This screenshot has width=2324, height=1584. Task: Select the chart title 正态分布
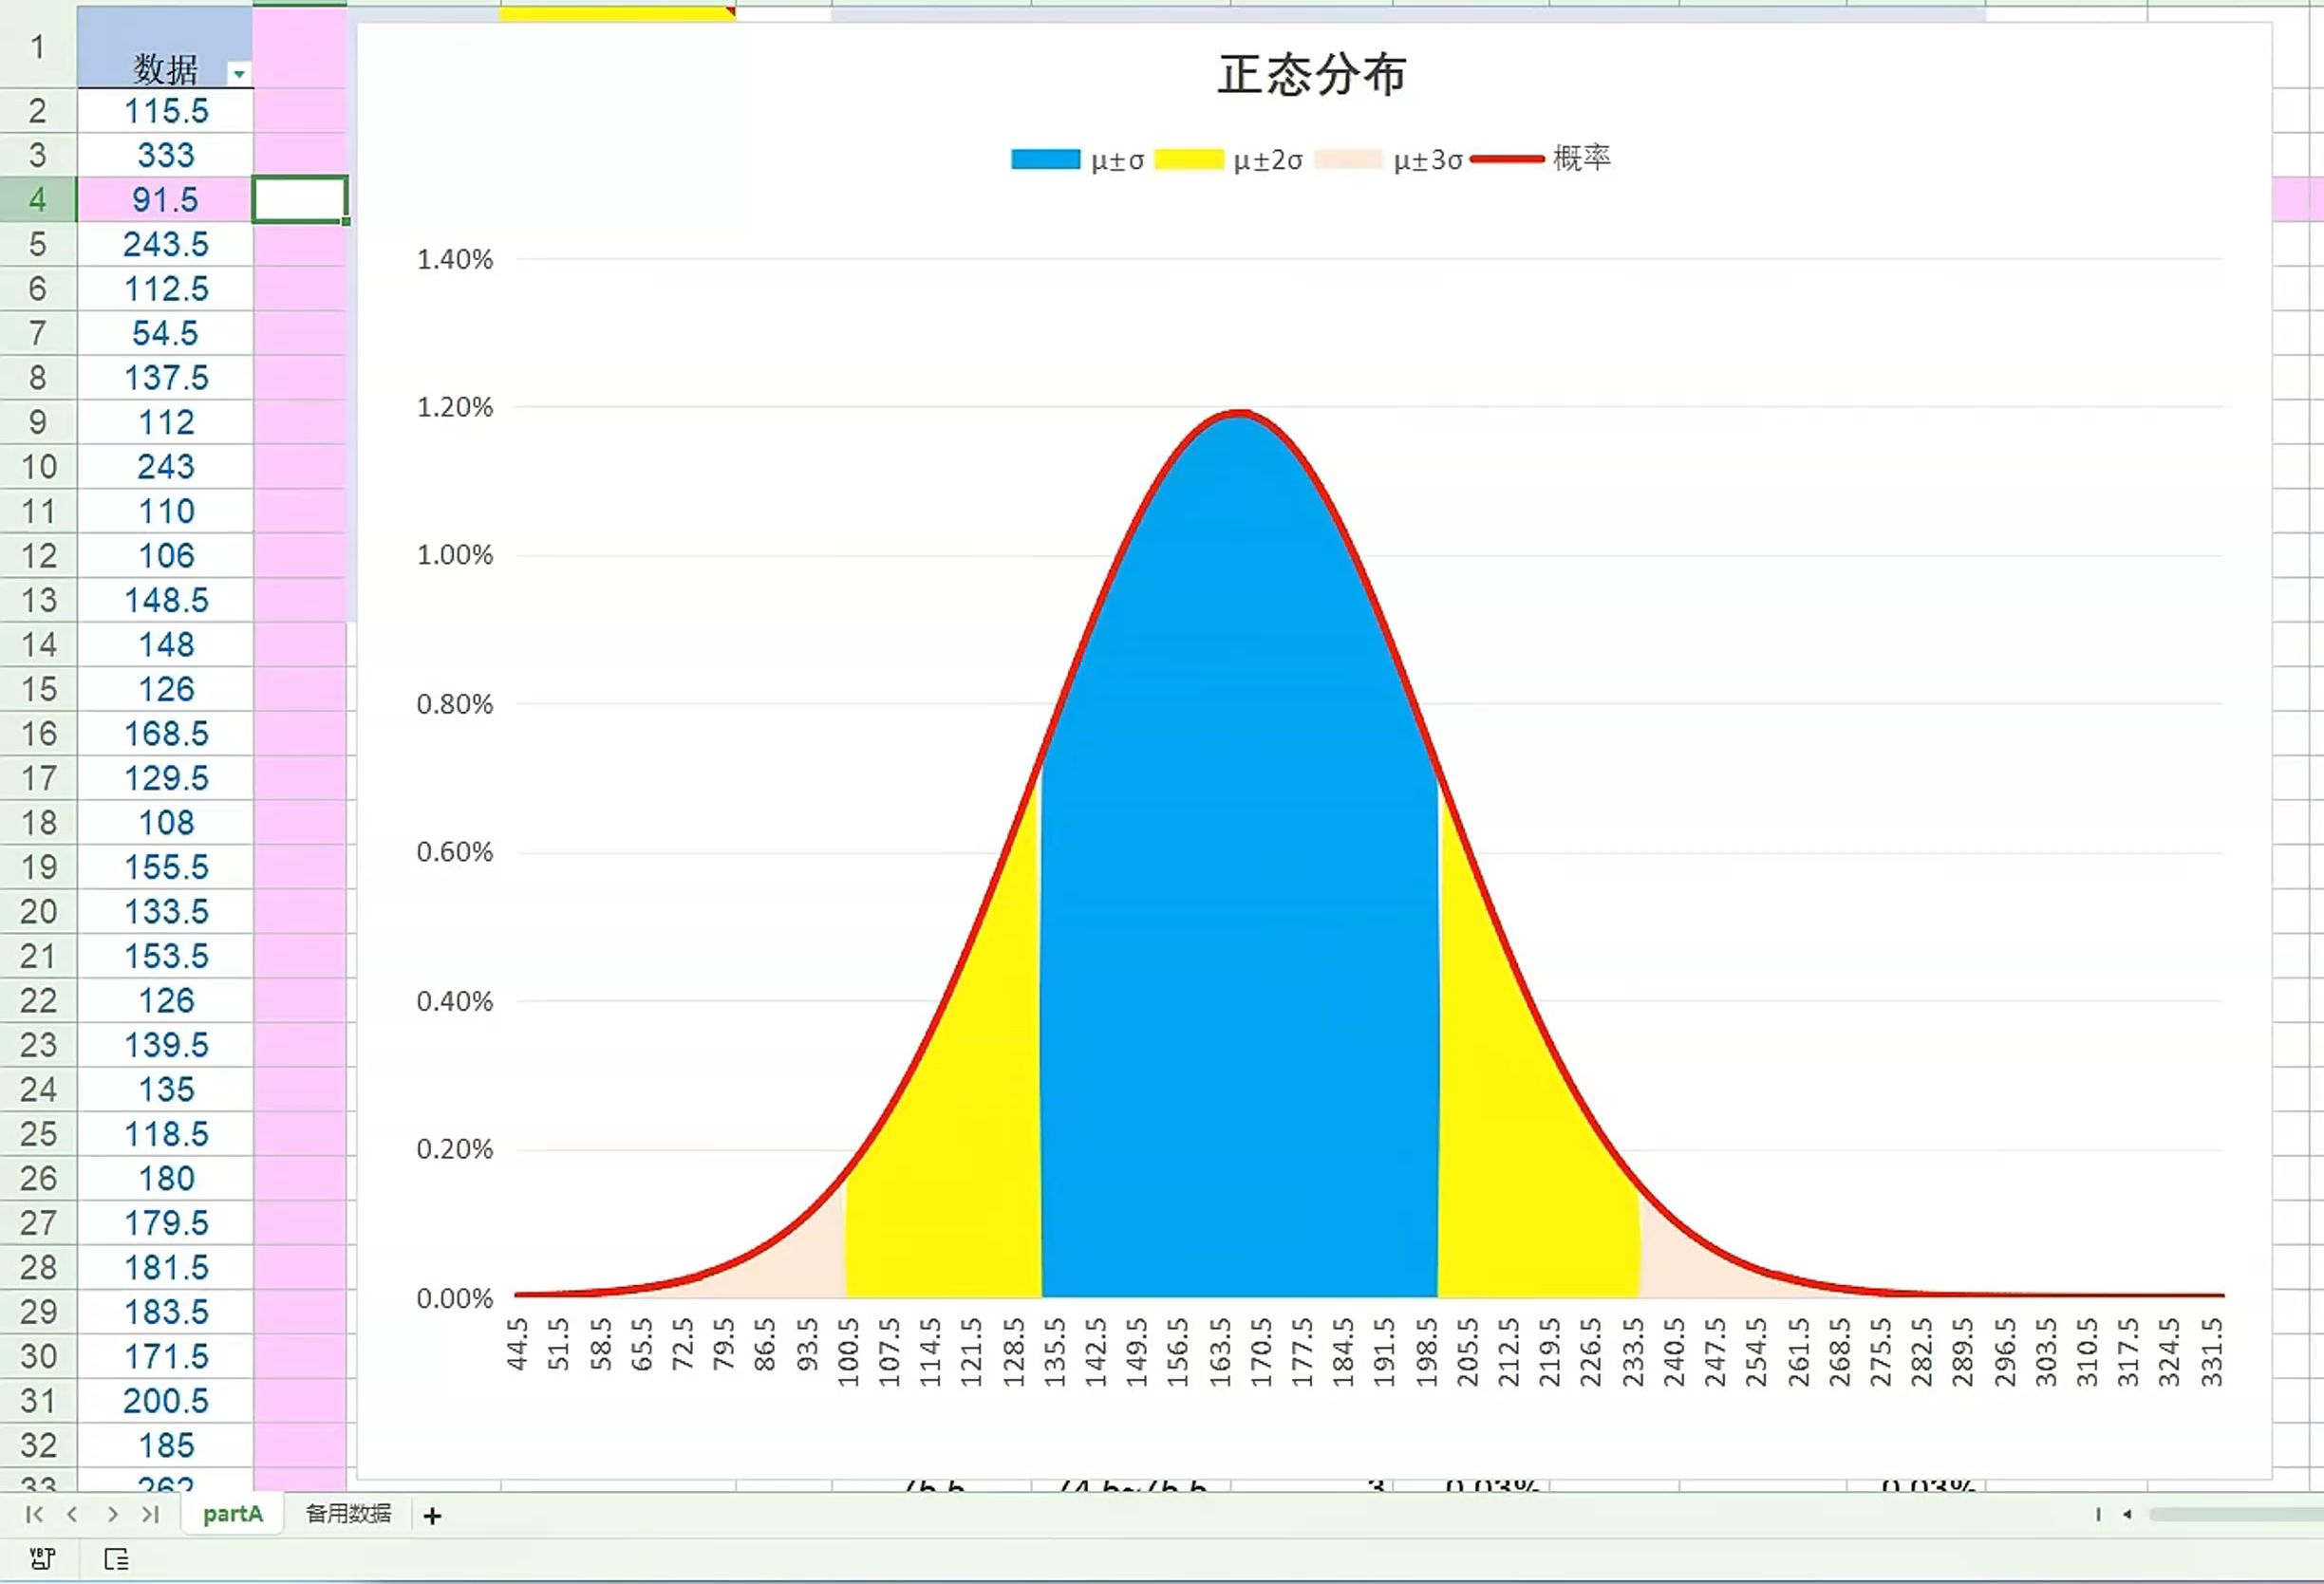coord(1311,75)
